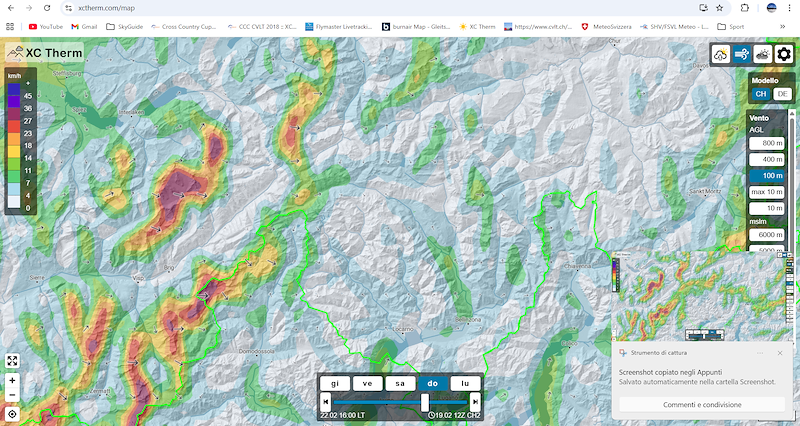800x426 pixels.
Task: Select the 'sa' day tab
Action: point(400,383)
